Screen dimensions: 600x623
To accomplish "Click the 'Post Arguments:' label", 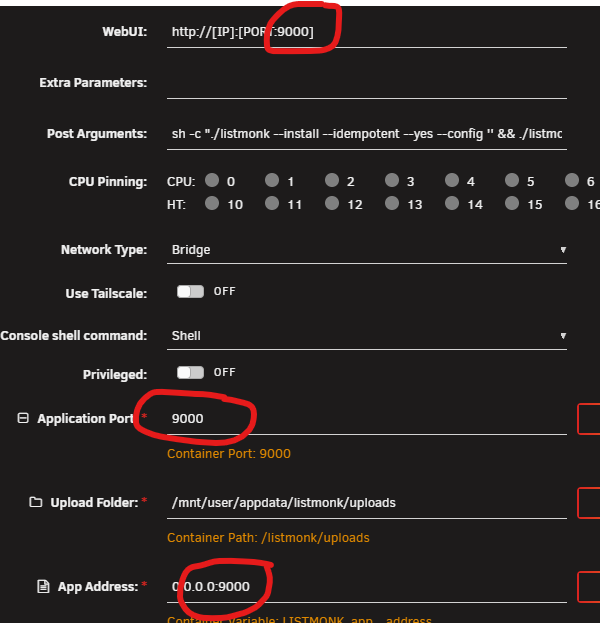I will coord(97,134).
